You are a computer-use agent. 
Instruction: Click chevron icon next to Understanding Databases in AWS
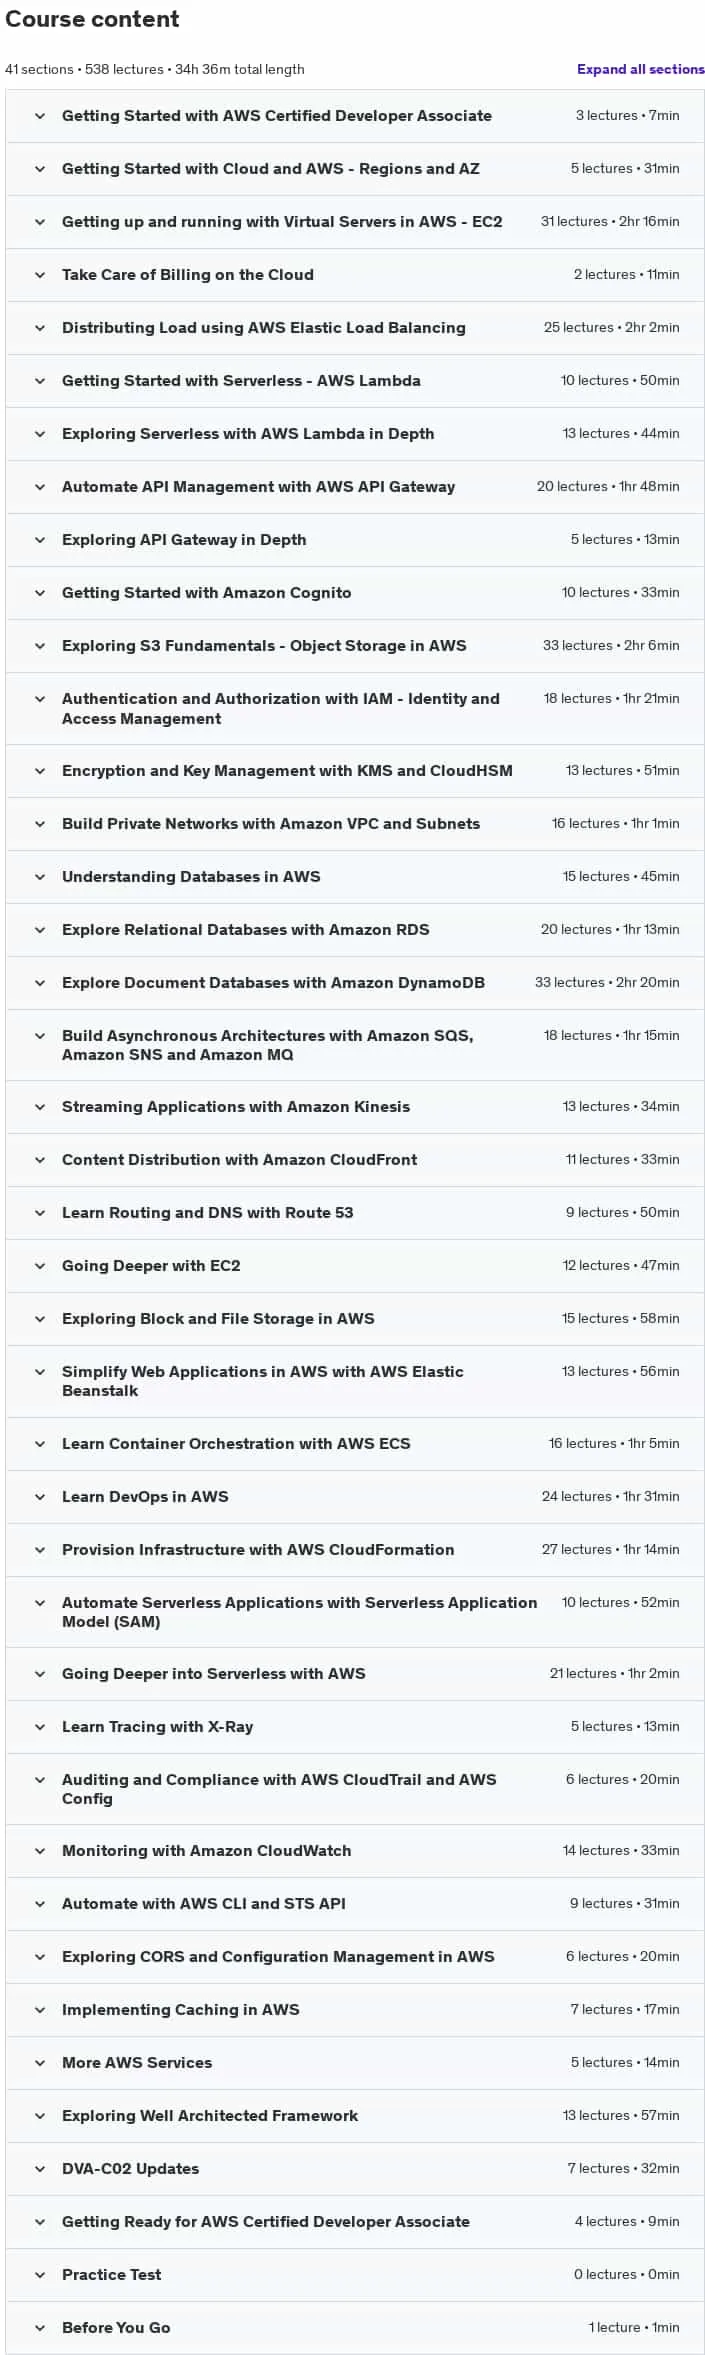(x=40, y=876)
